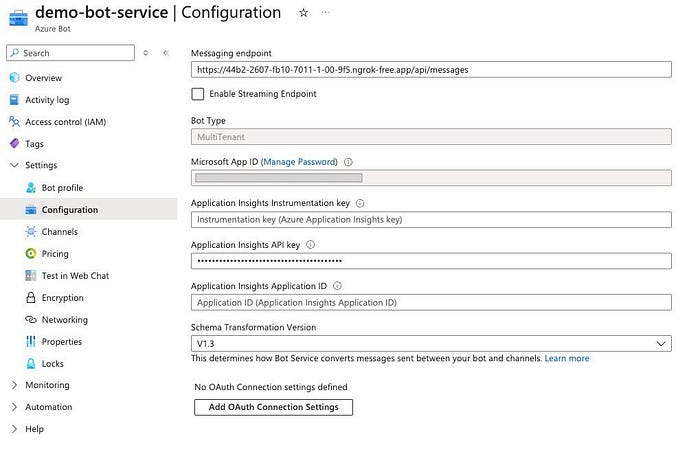Click the Messaging endpoint input field
The height and width of the screenshot is (456, 700).
tap(431, 70)
